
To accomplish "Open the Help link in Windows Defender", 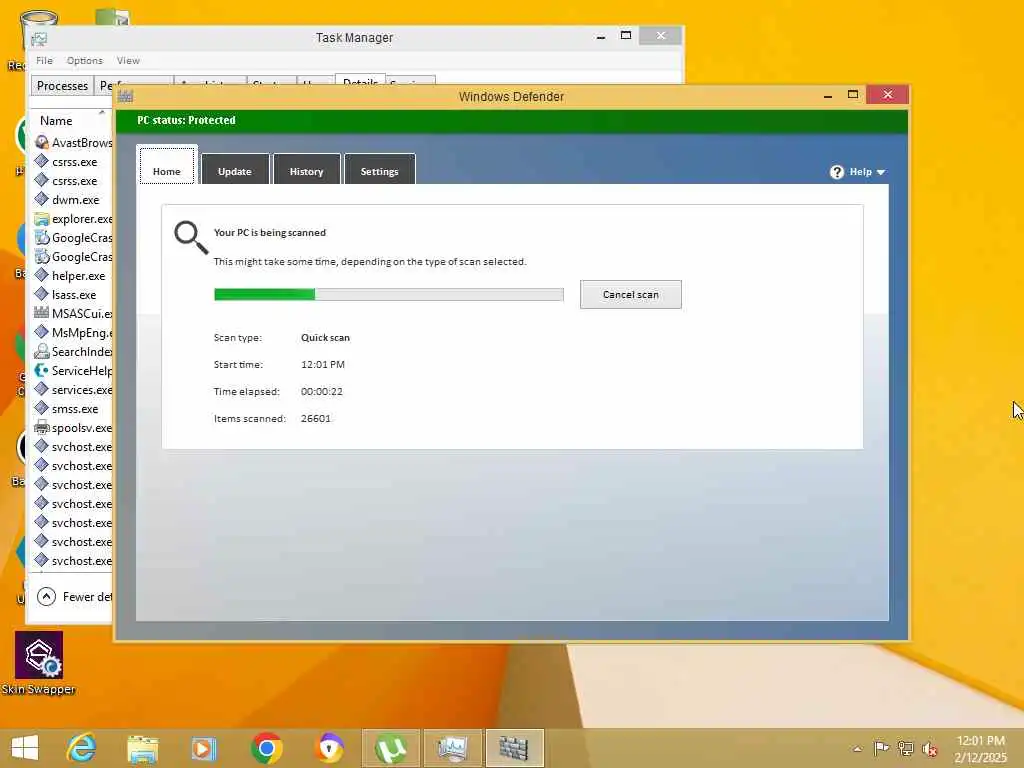I will 860,172.
